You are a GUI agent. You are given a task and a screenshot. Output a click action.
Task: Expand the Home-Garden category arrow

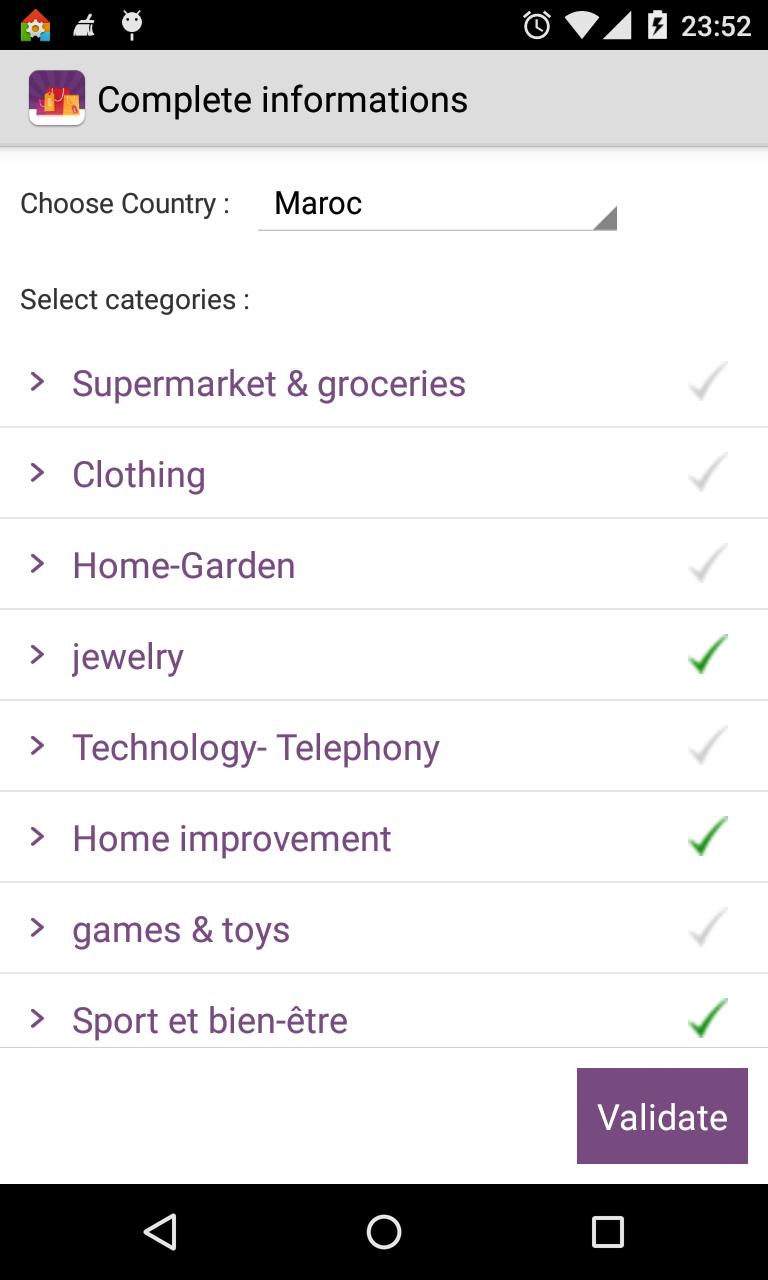point(38,564)
